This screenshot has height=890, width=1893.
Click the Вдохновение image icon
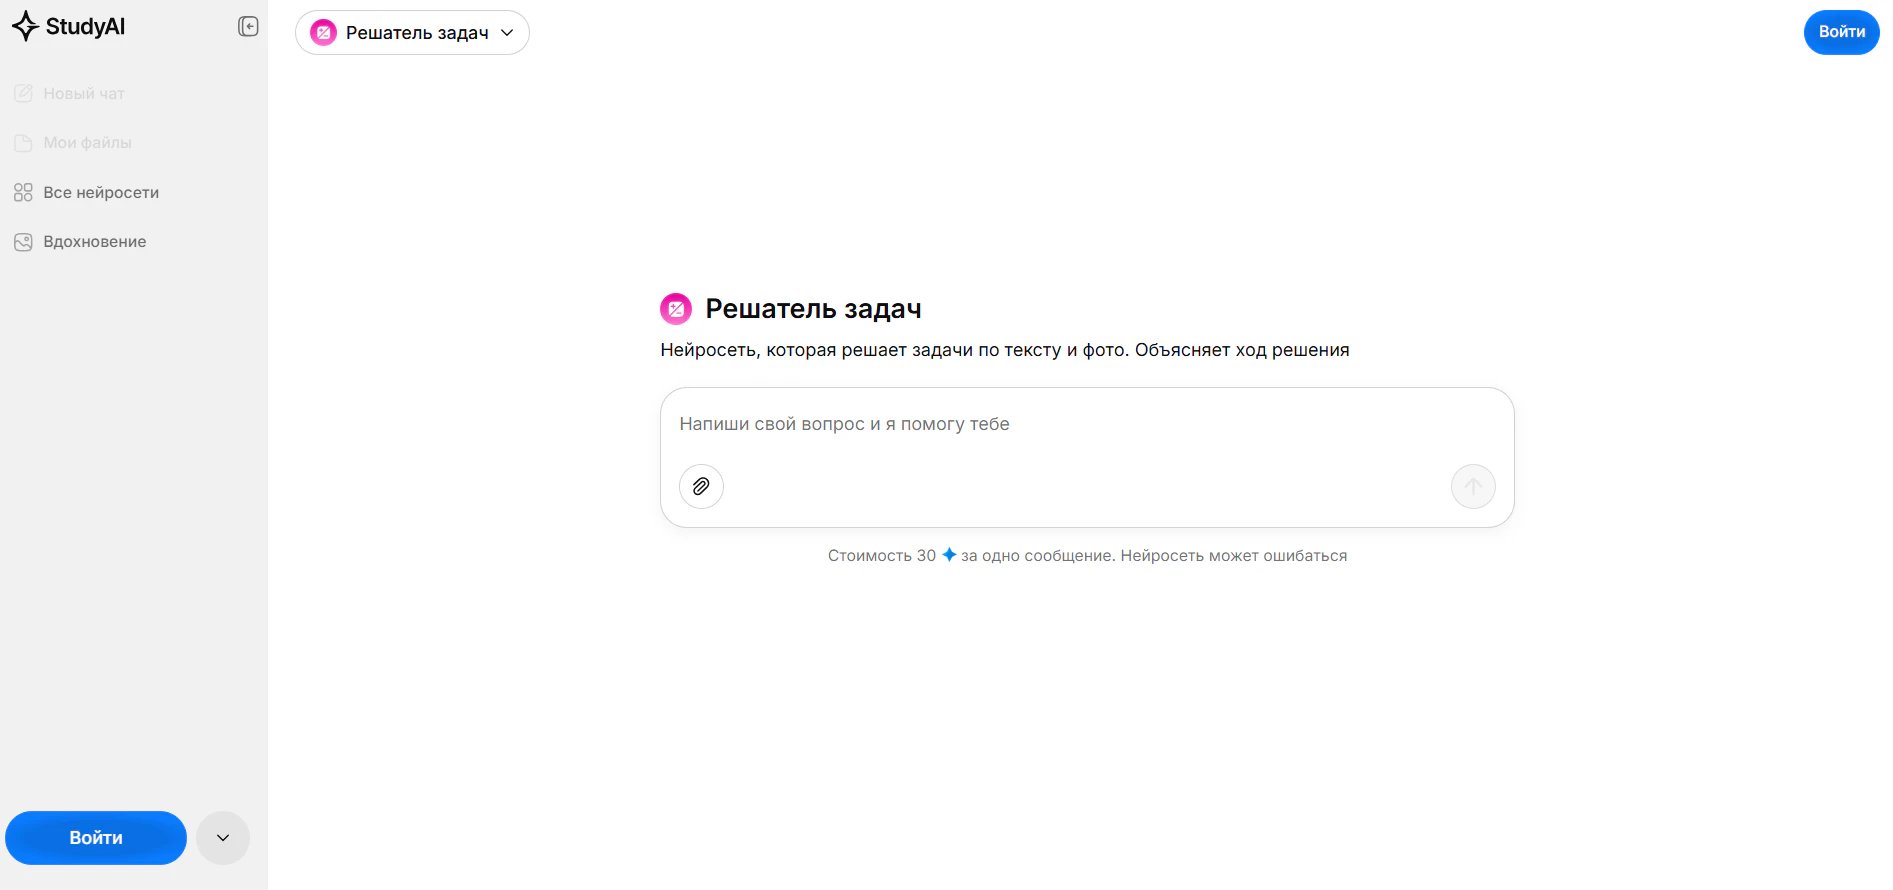pos(23,242)
